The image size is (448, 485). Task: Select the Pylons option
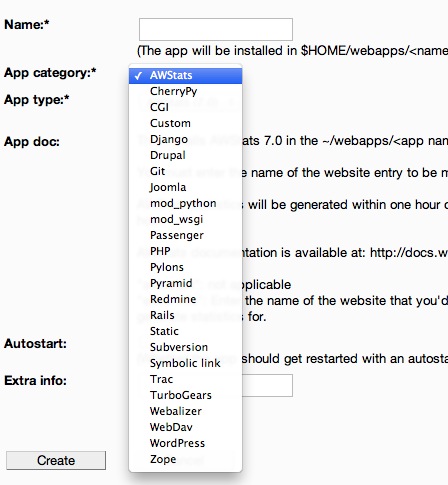click(185, 267)
